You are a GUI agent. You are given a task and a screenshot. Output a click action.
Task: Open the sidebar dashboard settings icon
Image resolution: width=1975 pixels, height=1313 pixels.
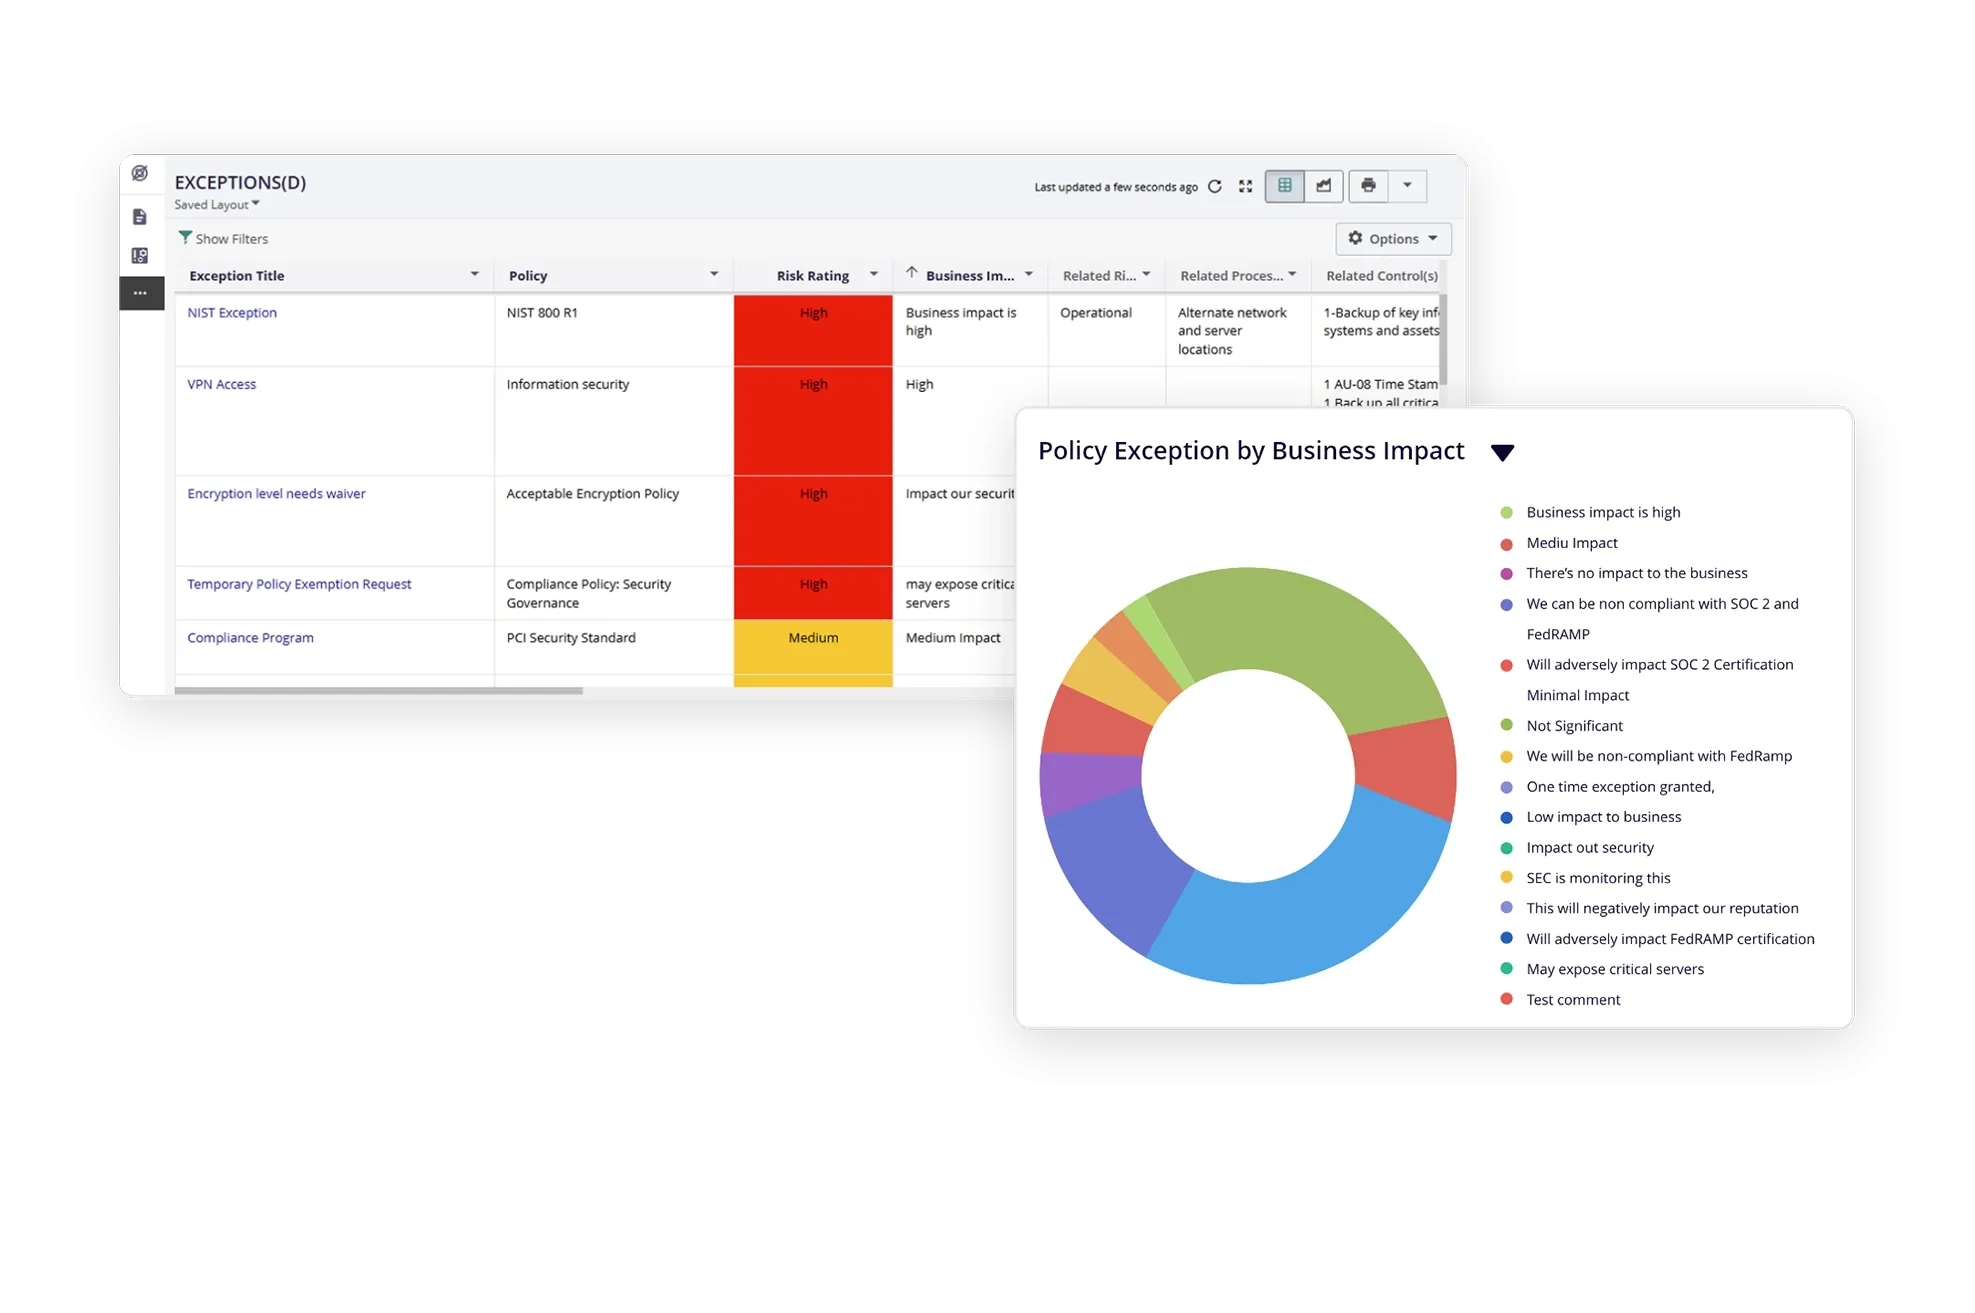click(140, 256)
